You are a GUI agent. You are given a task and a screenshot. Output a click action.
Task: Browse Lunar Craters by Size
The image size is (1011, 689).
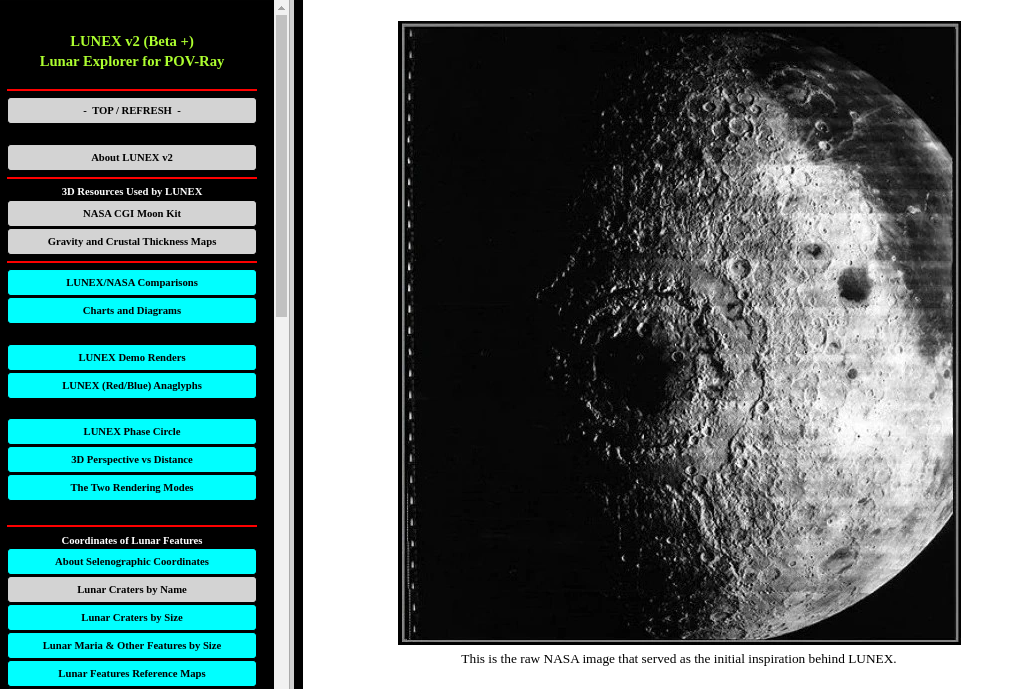click(132, 617)
